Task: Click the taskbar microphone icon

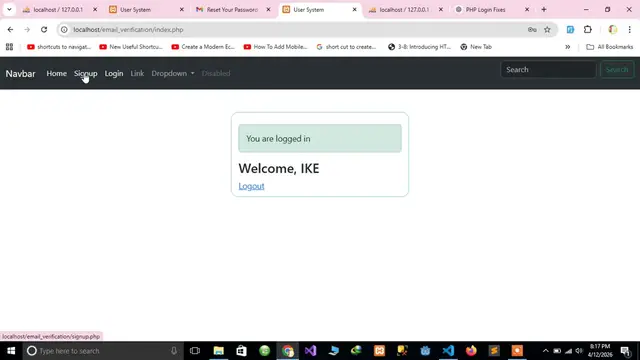Action: [174, 351]
